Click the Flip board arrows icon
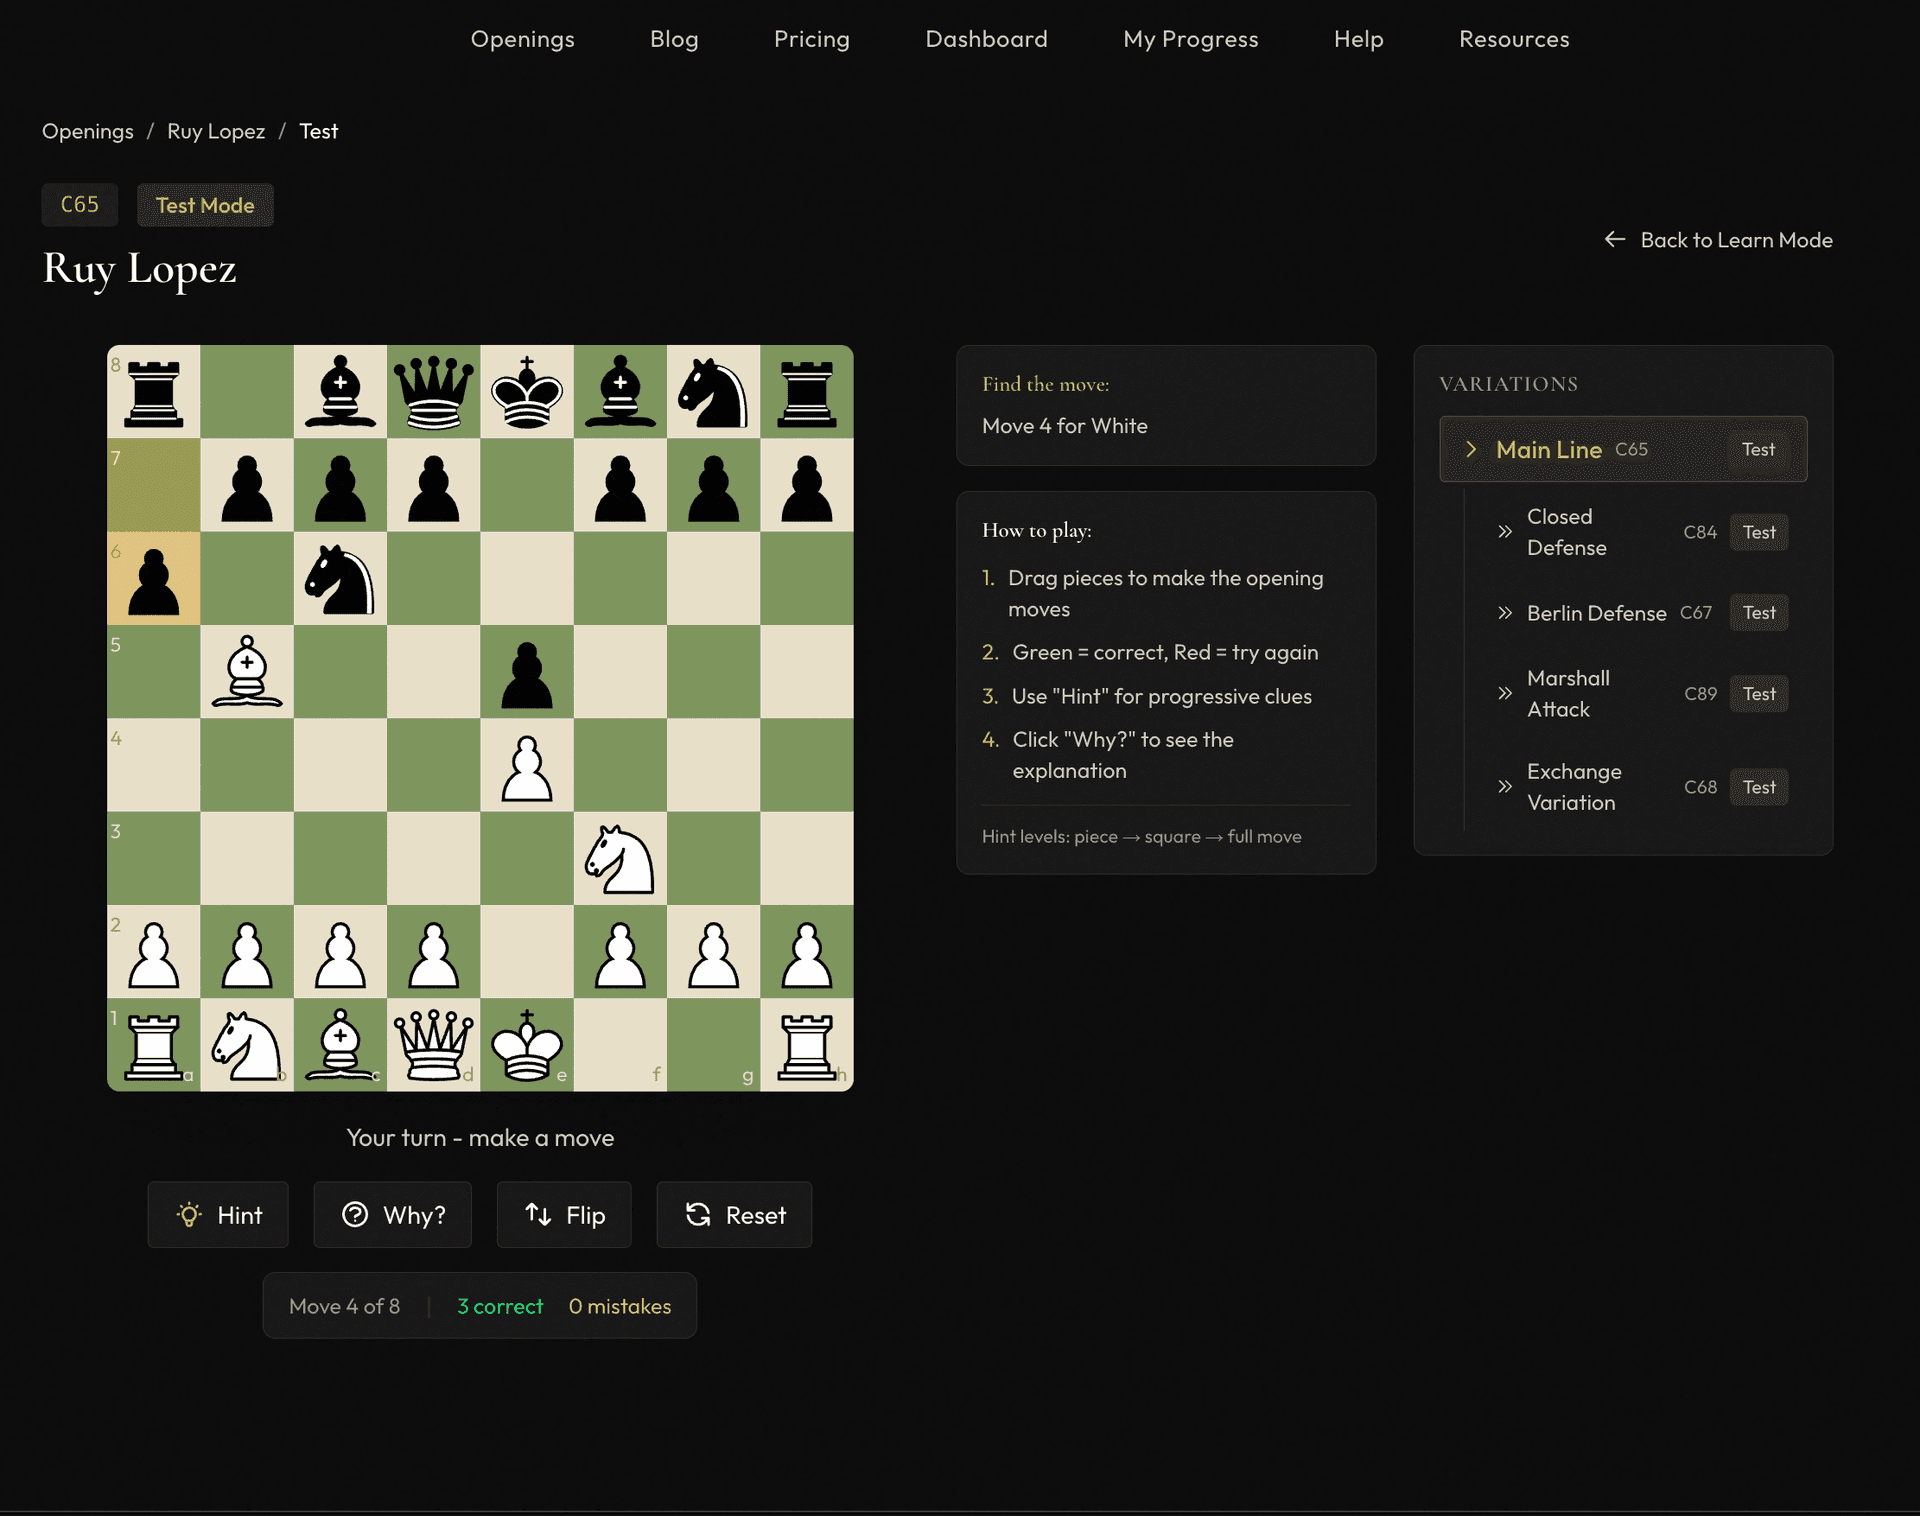1920x1516 pixels. pyautogui.click(x=537, y=1214)
